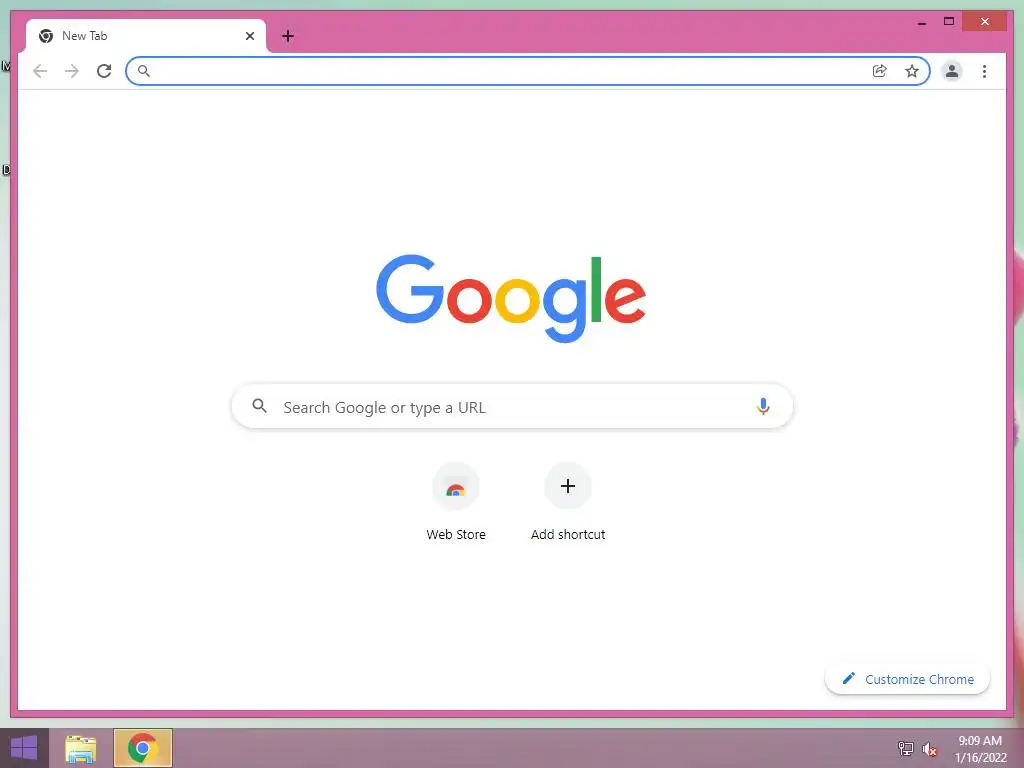The image size is (1024, 768).
Task: Select the New Tab tab
Action: click(x=146, y=36)
